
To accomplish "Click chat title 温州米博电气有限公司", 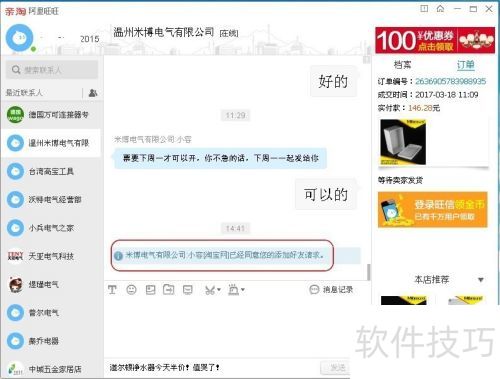I will [163, 32].
